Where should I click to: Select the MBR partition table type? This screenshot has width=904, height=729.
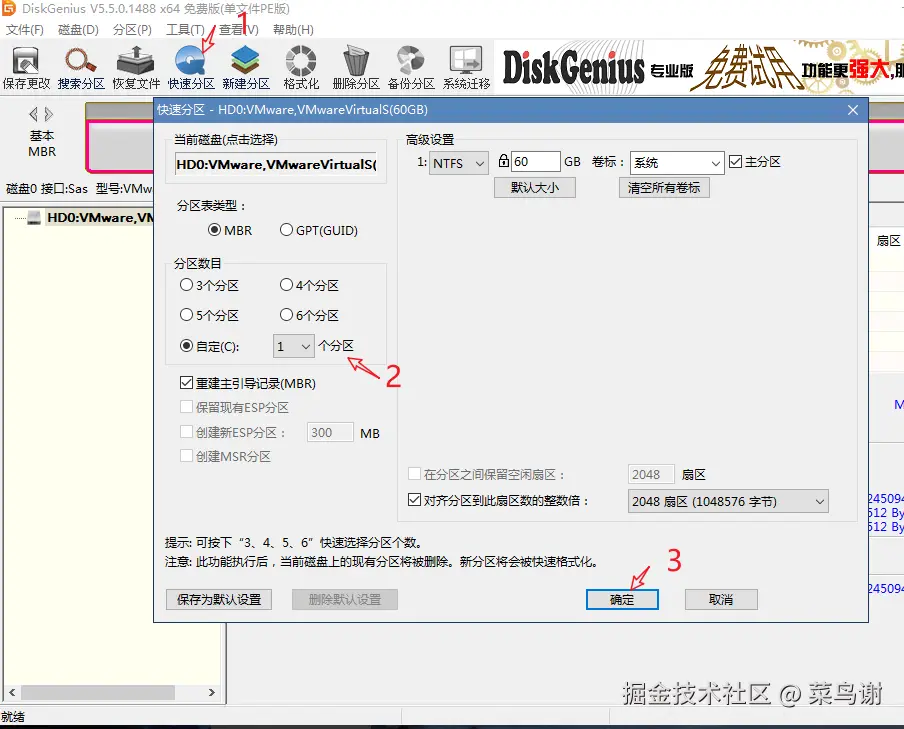[x=230, y=230]
